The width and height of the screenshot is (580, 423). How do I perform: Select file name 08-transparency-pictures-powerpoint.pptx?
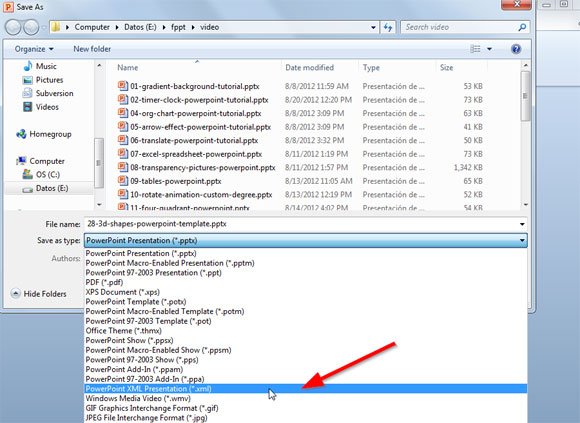click(x=203, y=167)
